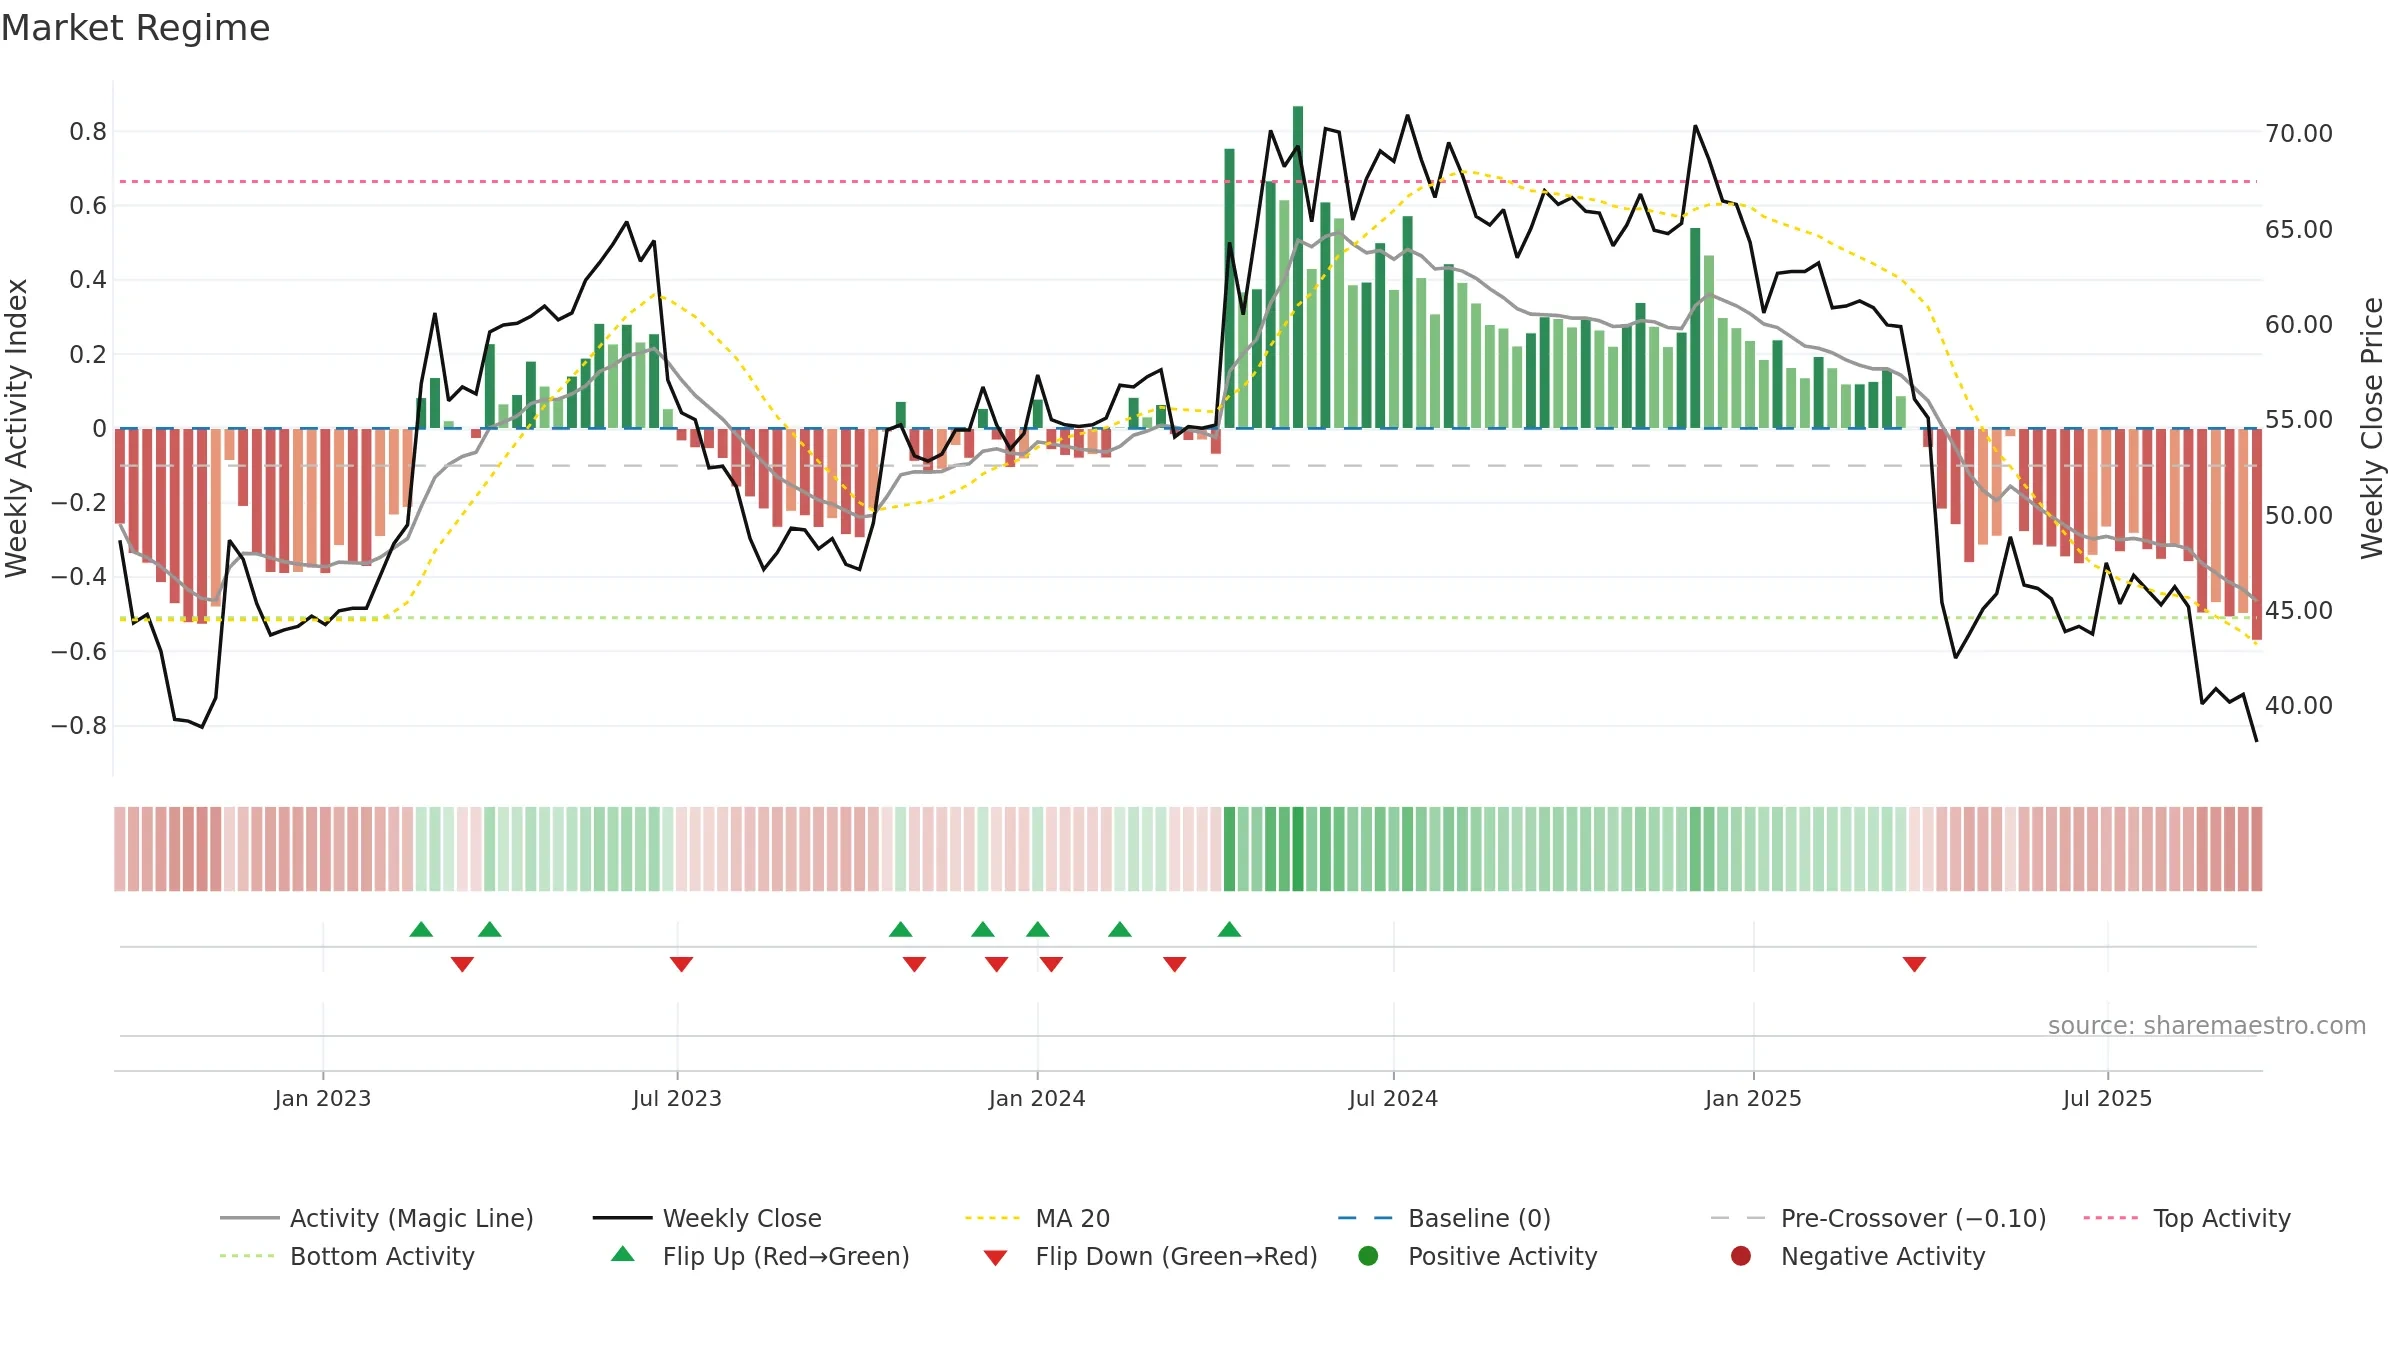The width and height of the screenshot is (2400, 1350).
Task: Toggle the Flip Down (Green→Red) legend entry
Action: tap(1150, 1256)
